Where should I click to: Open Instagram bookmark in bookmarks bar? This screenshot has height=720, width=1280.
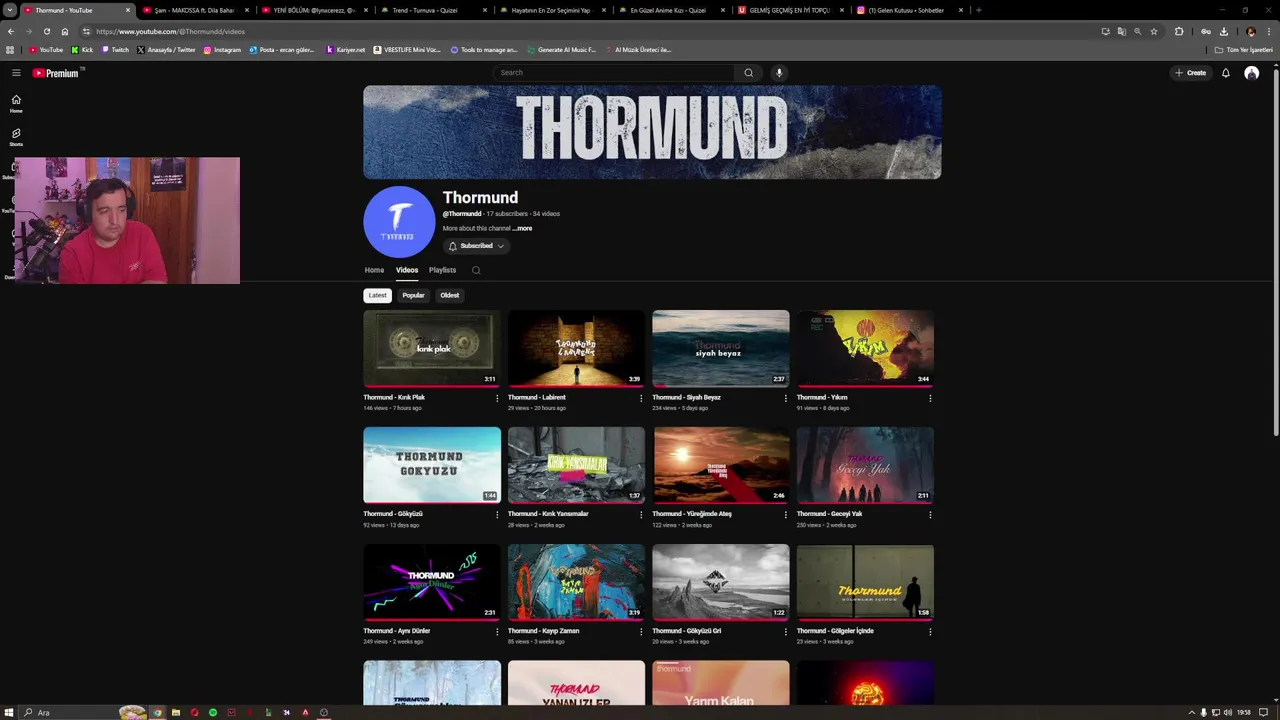222,49
